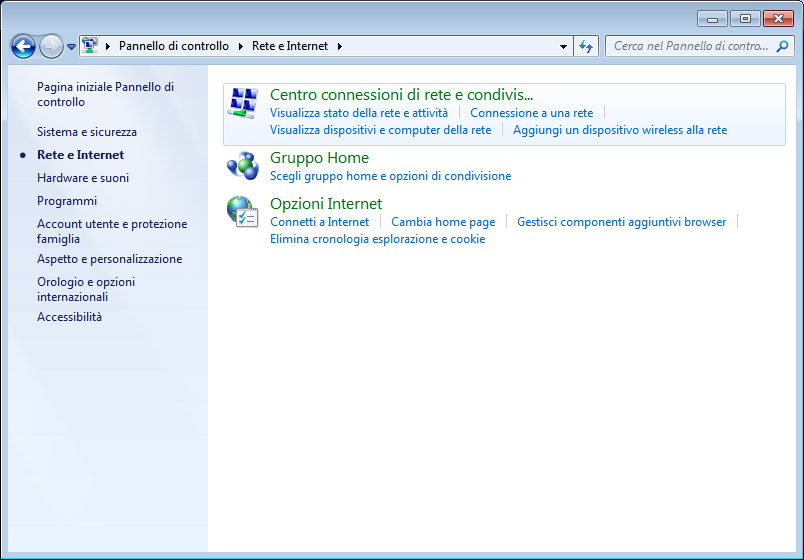The height and width of the screenshot is (560, 804).
Task: Open Programmi category
Action: pyautogui.click(x=67, y=201)
